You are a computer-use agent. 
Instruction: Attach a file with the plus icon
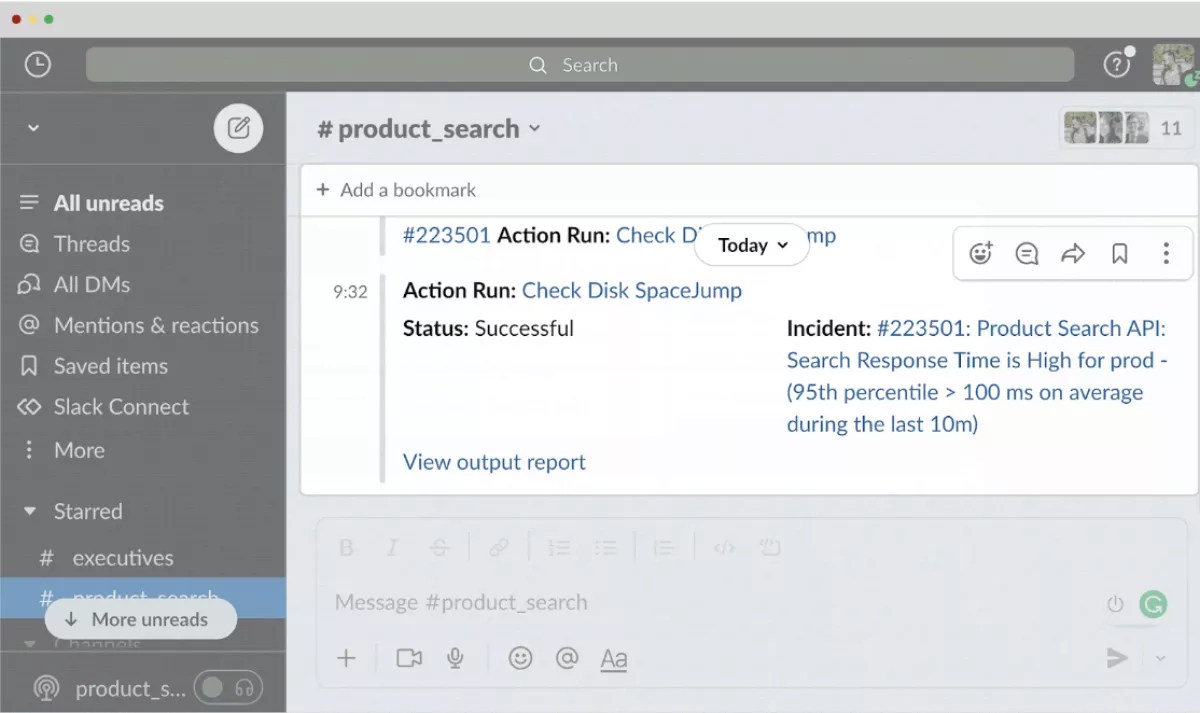coord(346,658)
